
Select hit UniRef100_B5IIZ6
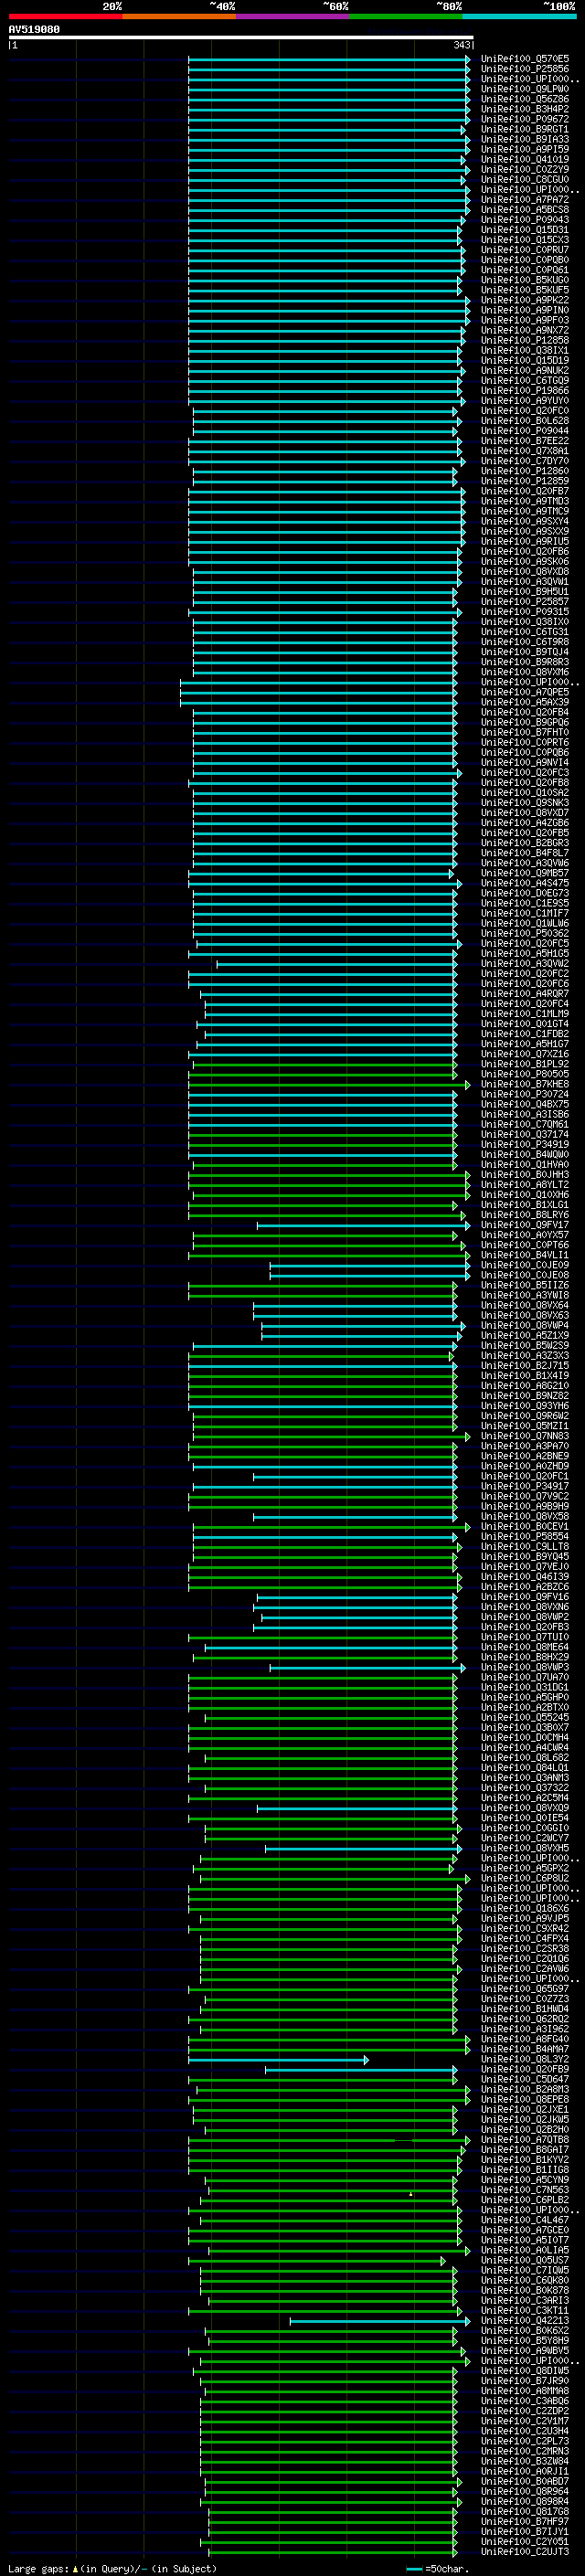(525, 1285)
